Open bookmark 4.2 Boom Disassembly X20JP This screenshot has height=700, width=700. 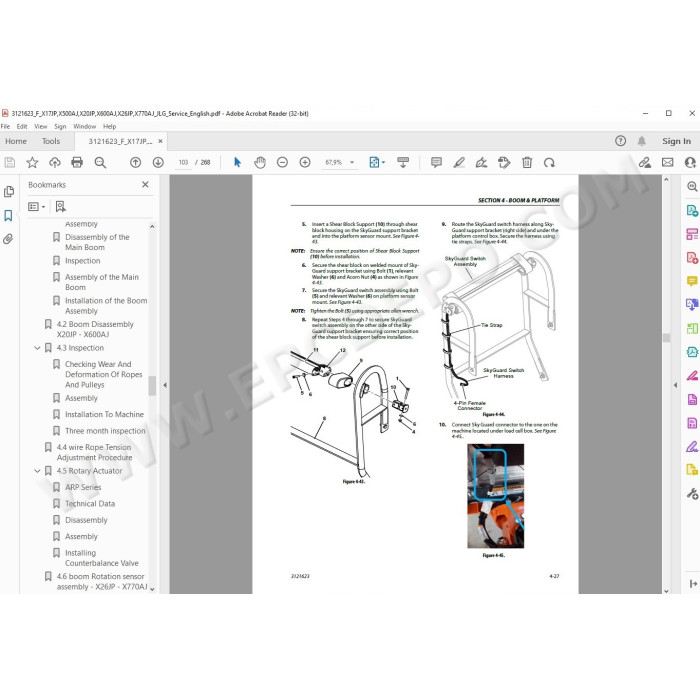(95, 329)
